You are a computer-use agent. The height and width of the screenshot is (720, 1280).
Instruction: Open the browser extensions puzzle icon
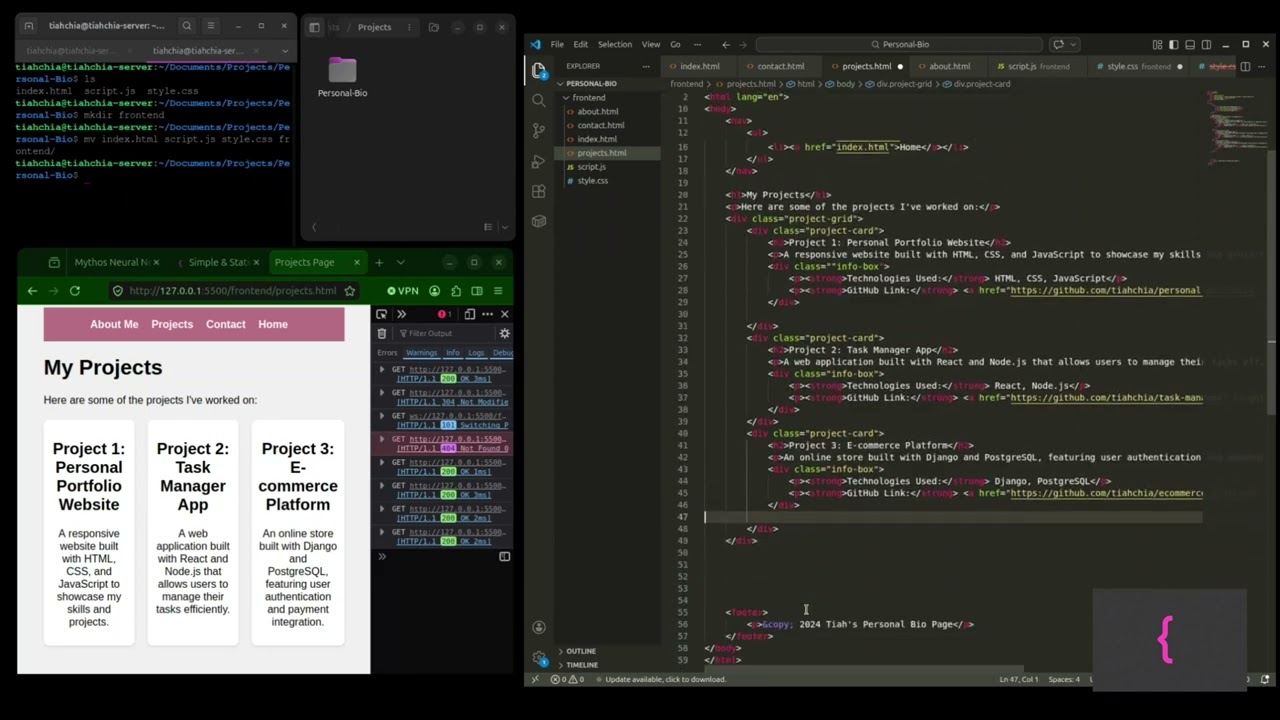[x=456, y=291]
